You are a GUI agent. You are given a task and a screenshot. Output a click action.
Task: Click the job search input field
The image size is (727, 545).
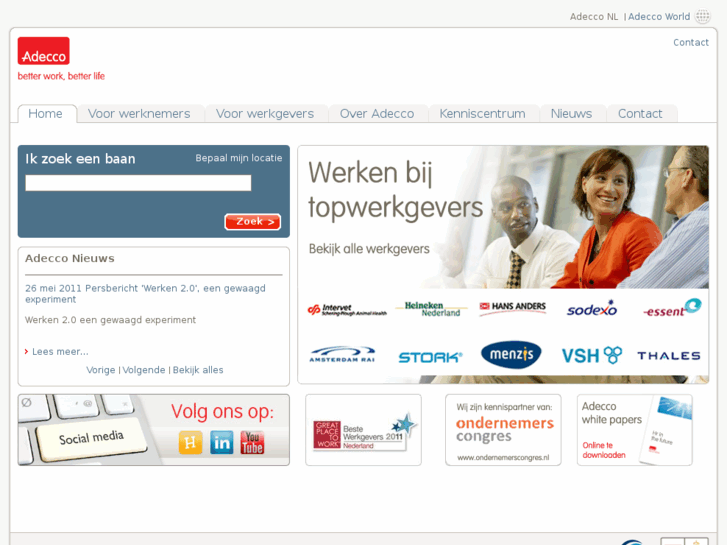(138, 183)
